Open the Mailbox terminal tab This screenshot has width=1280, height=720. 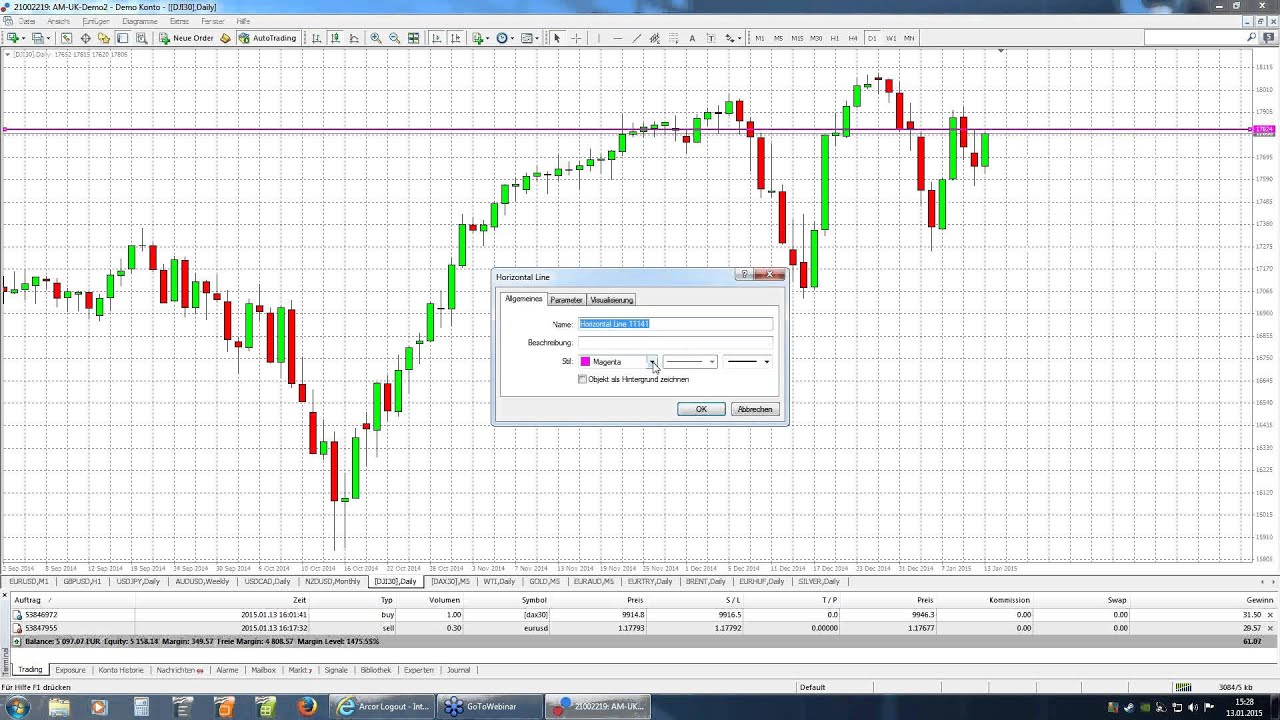pos(263,670)
